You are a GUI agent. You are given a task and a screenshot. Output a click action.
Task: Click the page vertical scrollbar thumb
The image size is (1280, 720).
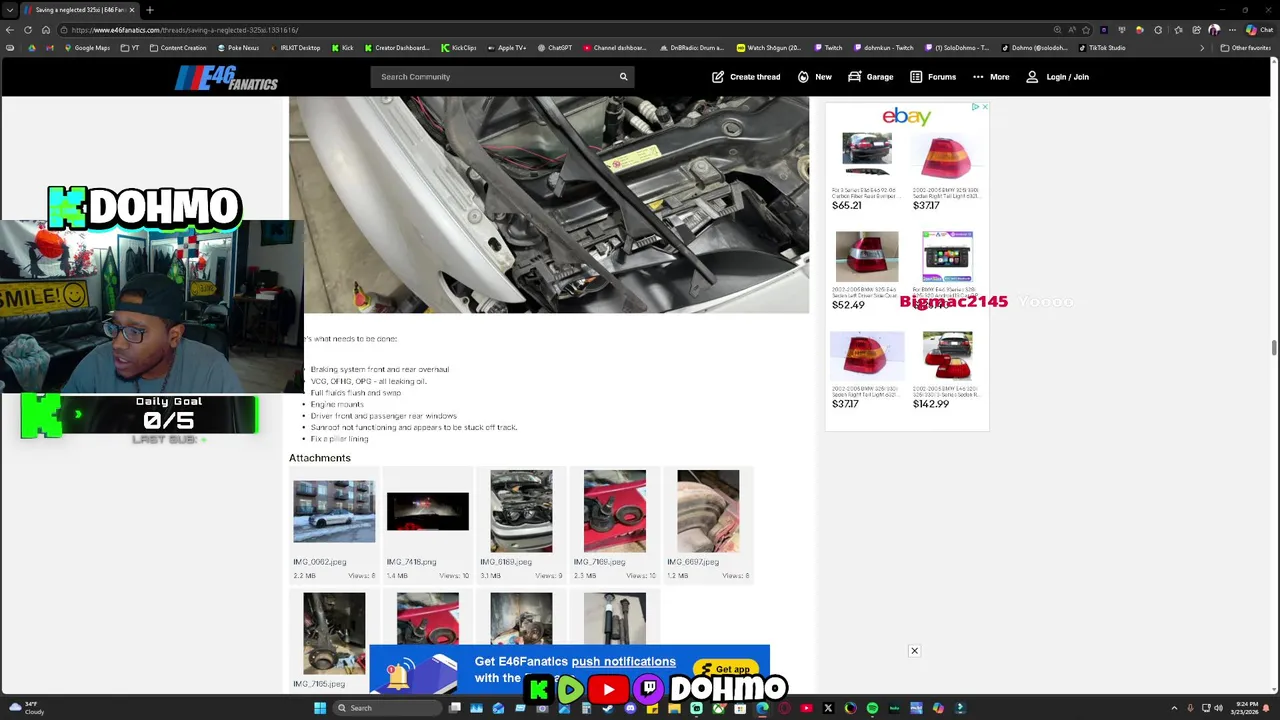pyautogui.click(x=1274, y=347)
